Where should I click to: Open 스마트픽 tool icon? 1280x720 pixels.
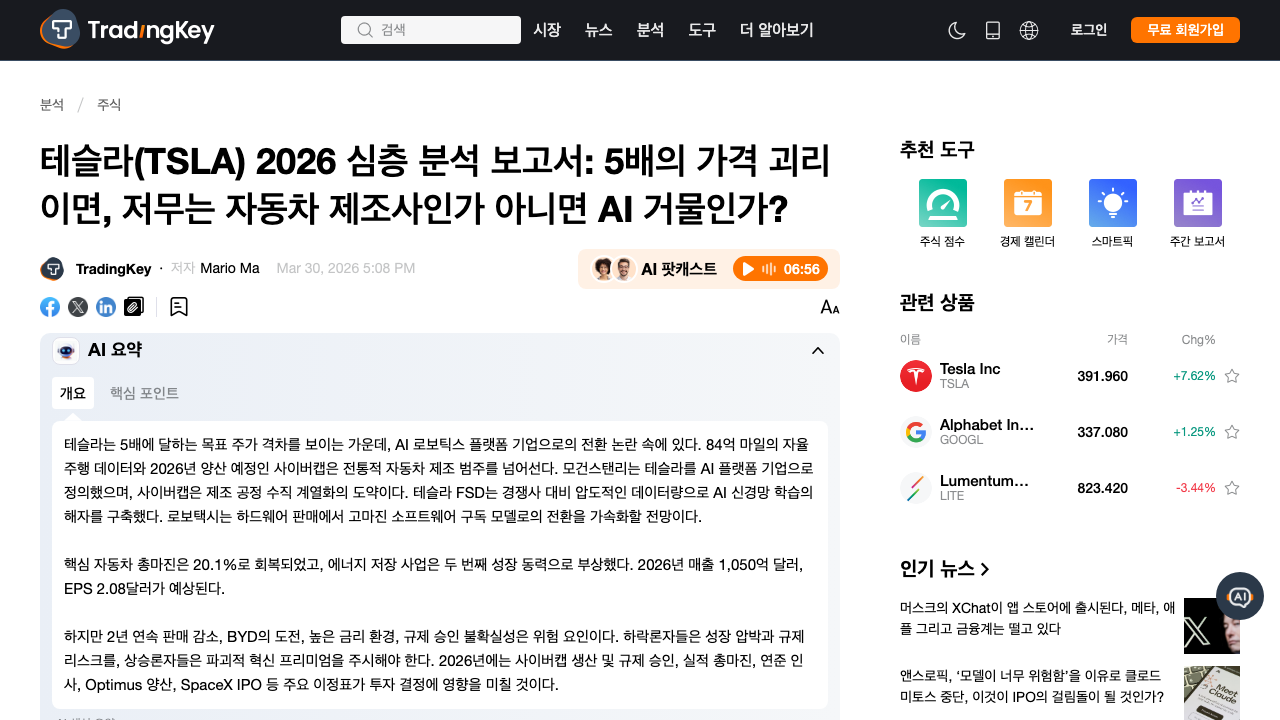coord(1113,203)
